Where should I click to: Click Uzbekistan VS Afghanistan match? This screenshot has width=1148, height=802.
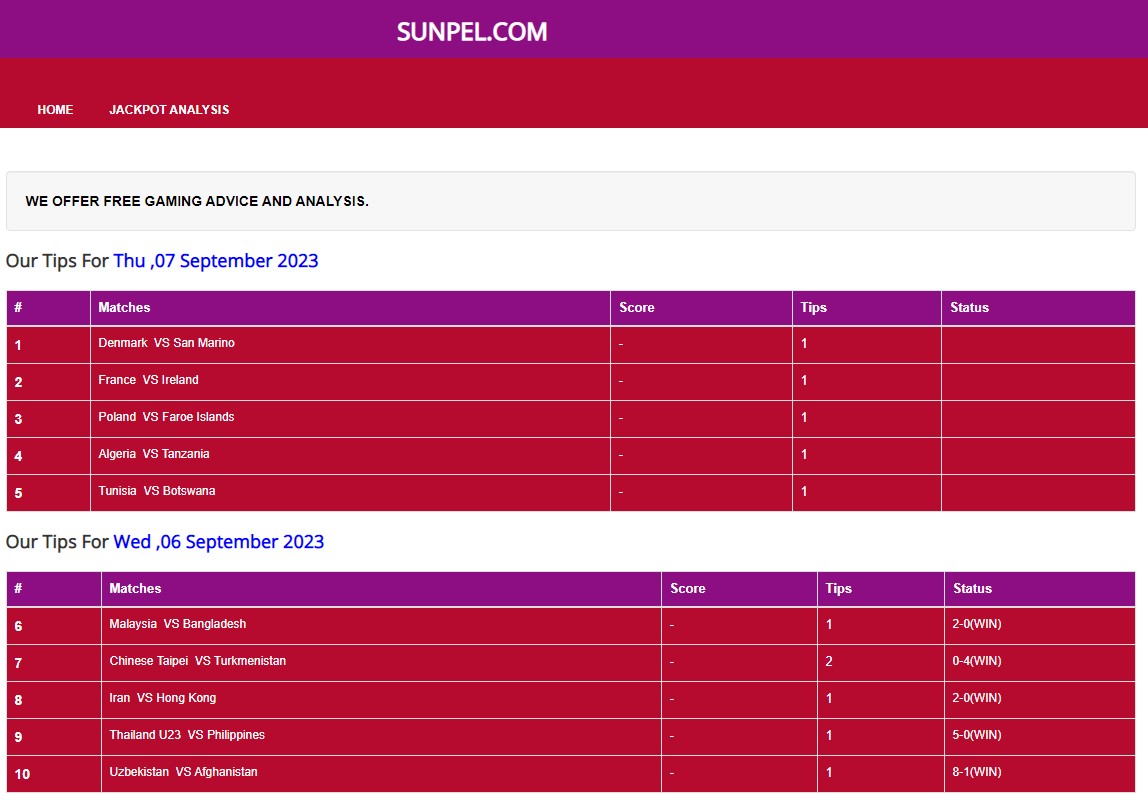183,772
